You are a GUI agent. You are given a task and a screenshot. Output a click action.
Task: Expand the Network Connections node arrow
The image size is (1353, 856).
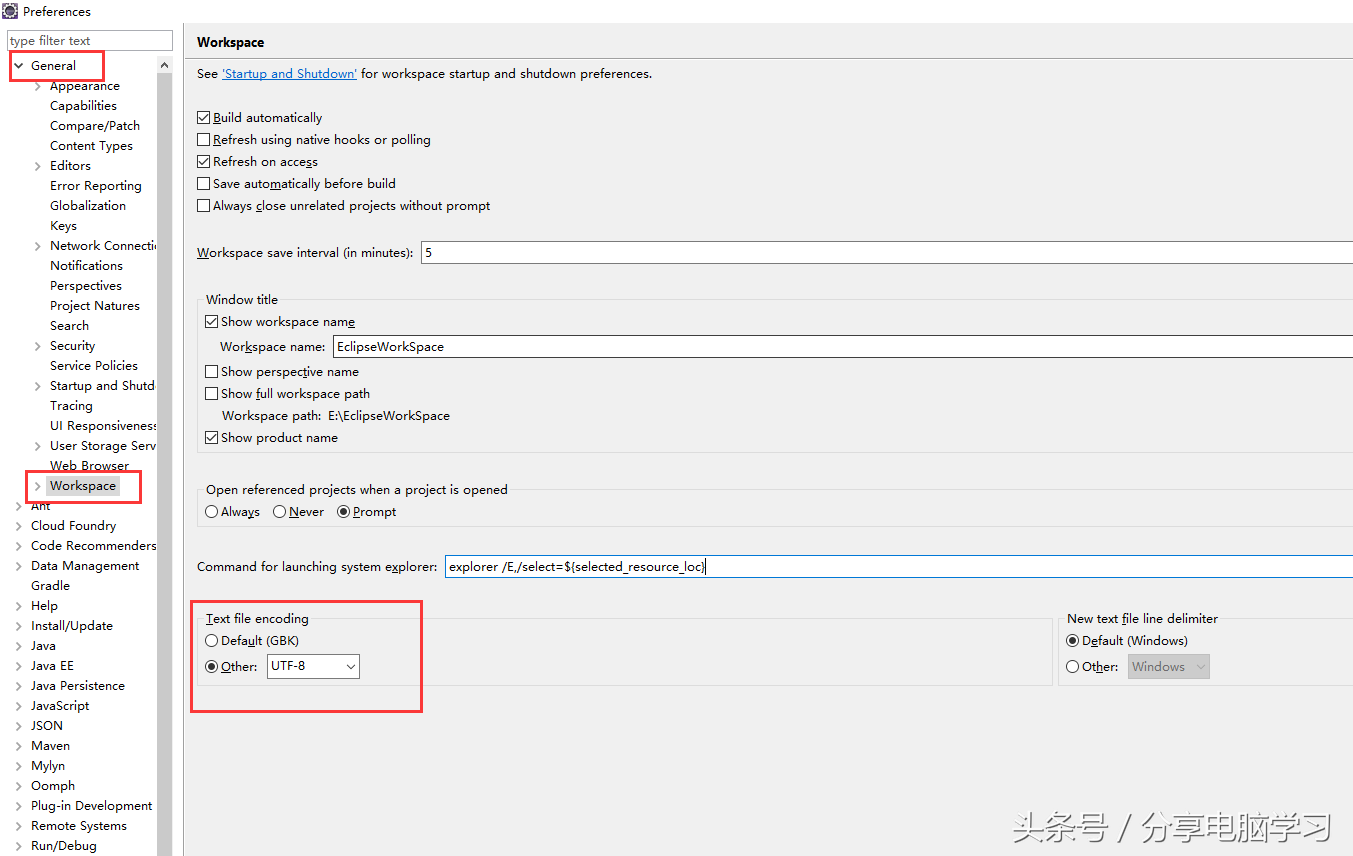(x=38, y=246)
